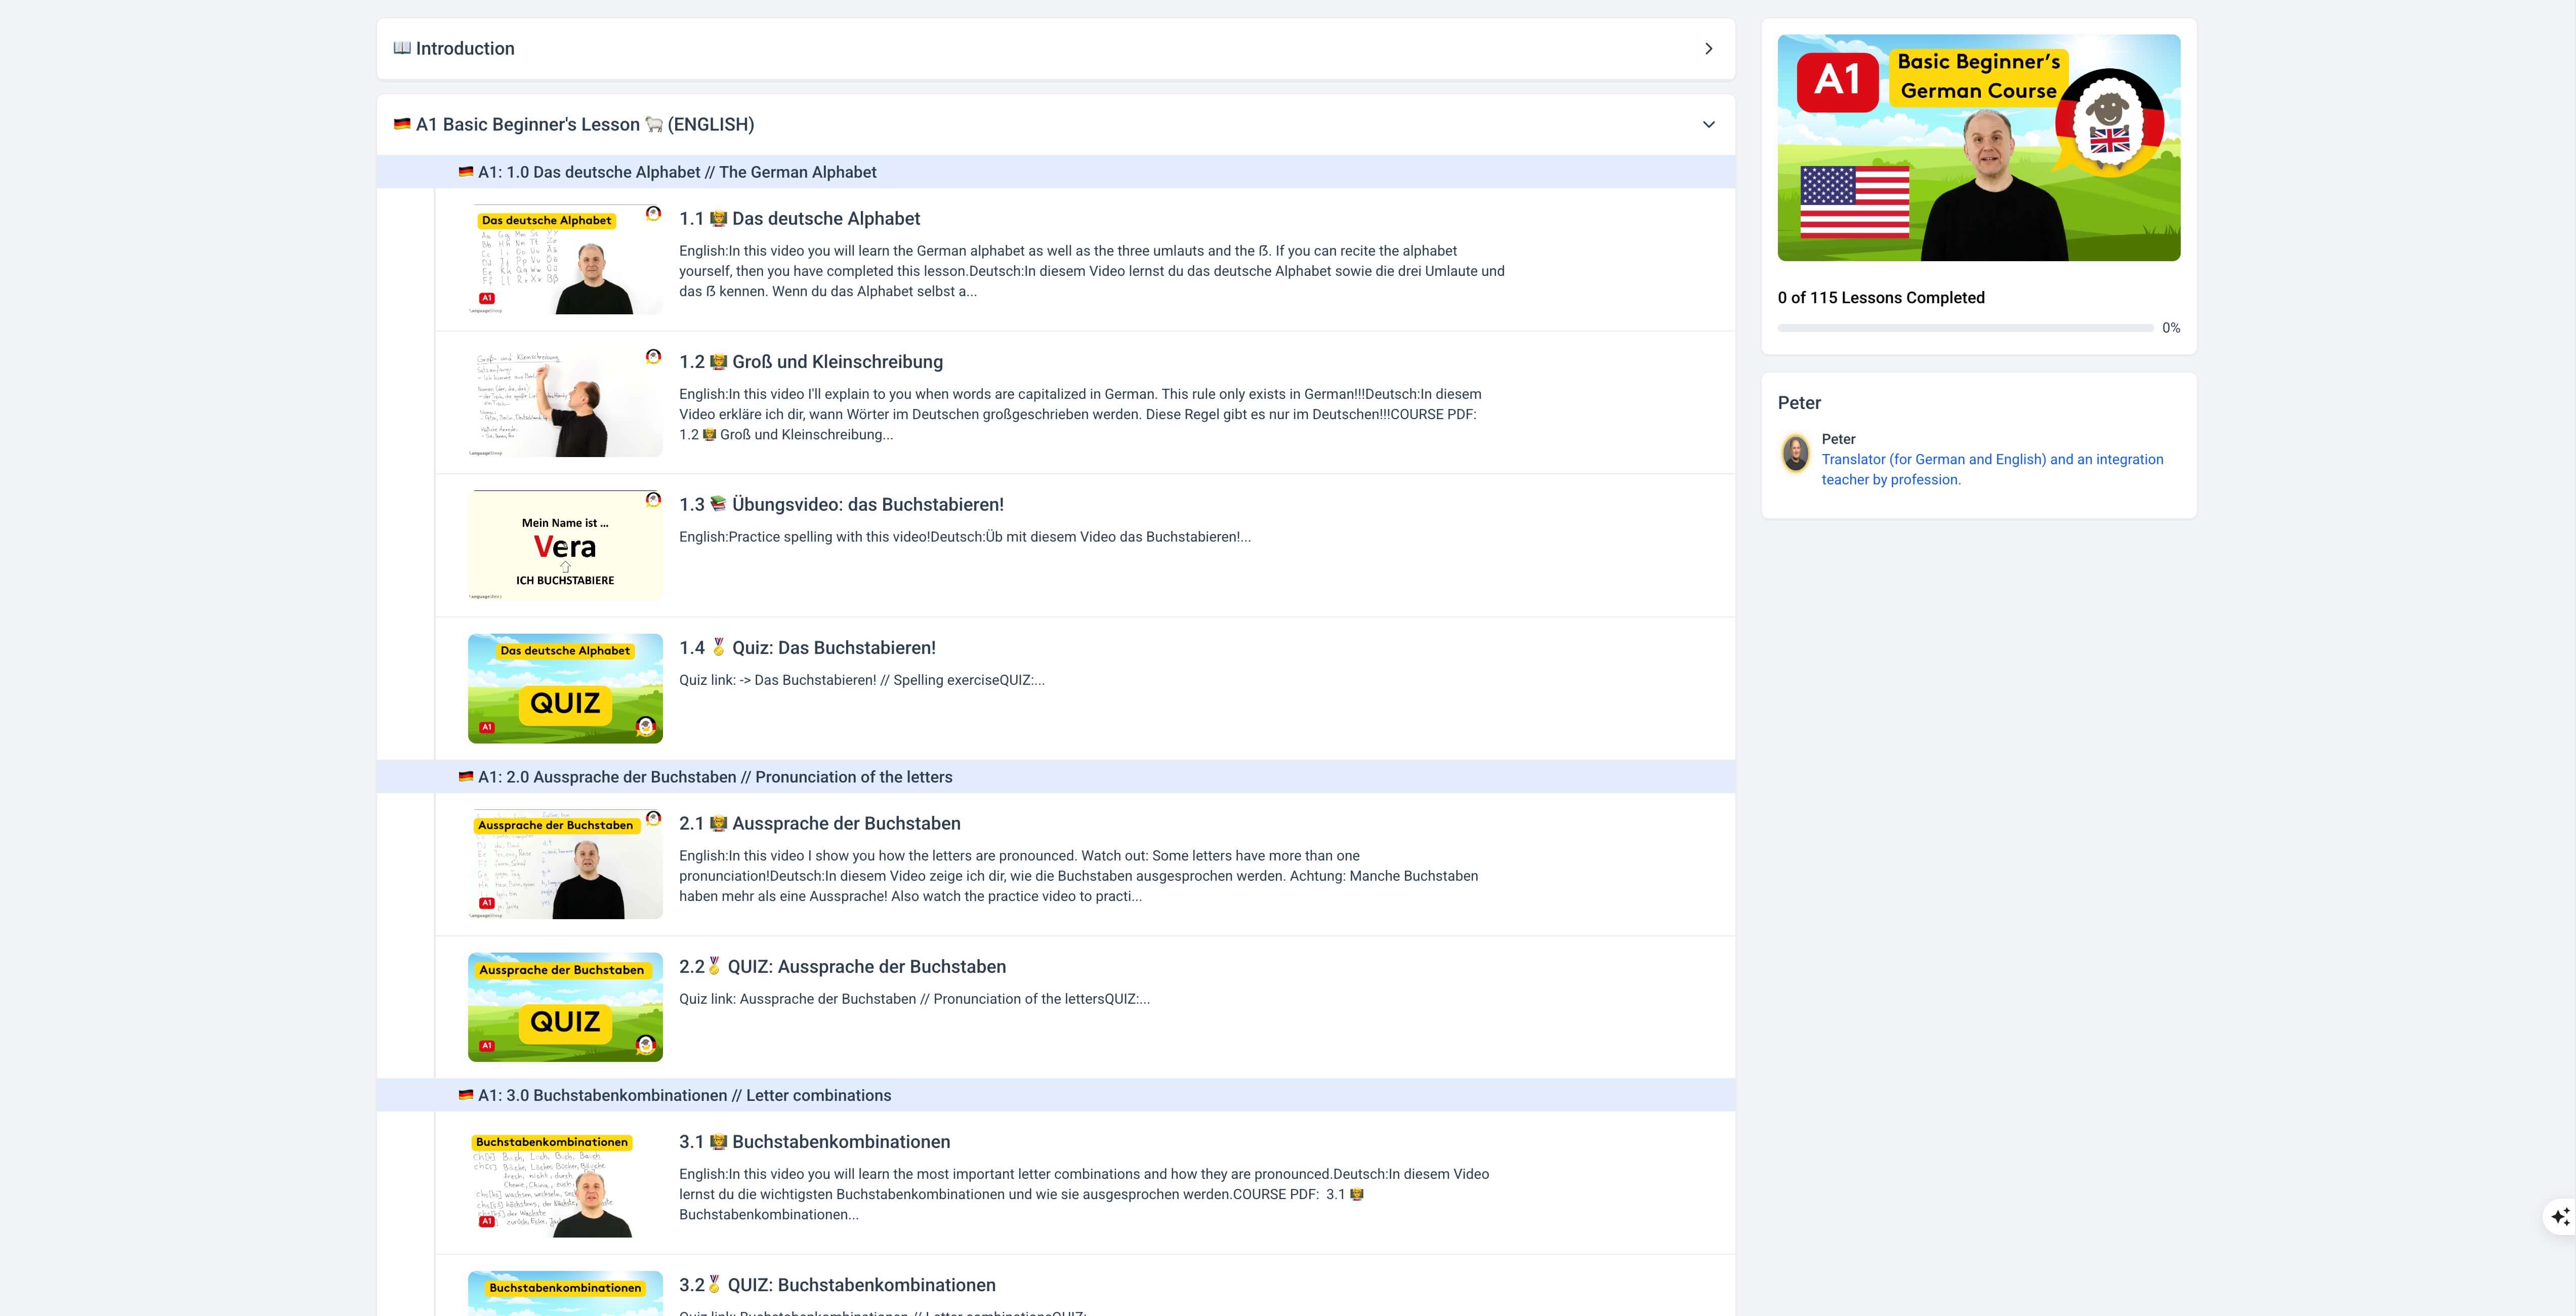Viewport: 2576px width, 1316px height.
Task: Collapse the A1 Basic Beginner's Lesson chevron
Action: [x=1708, y=125]
